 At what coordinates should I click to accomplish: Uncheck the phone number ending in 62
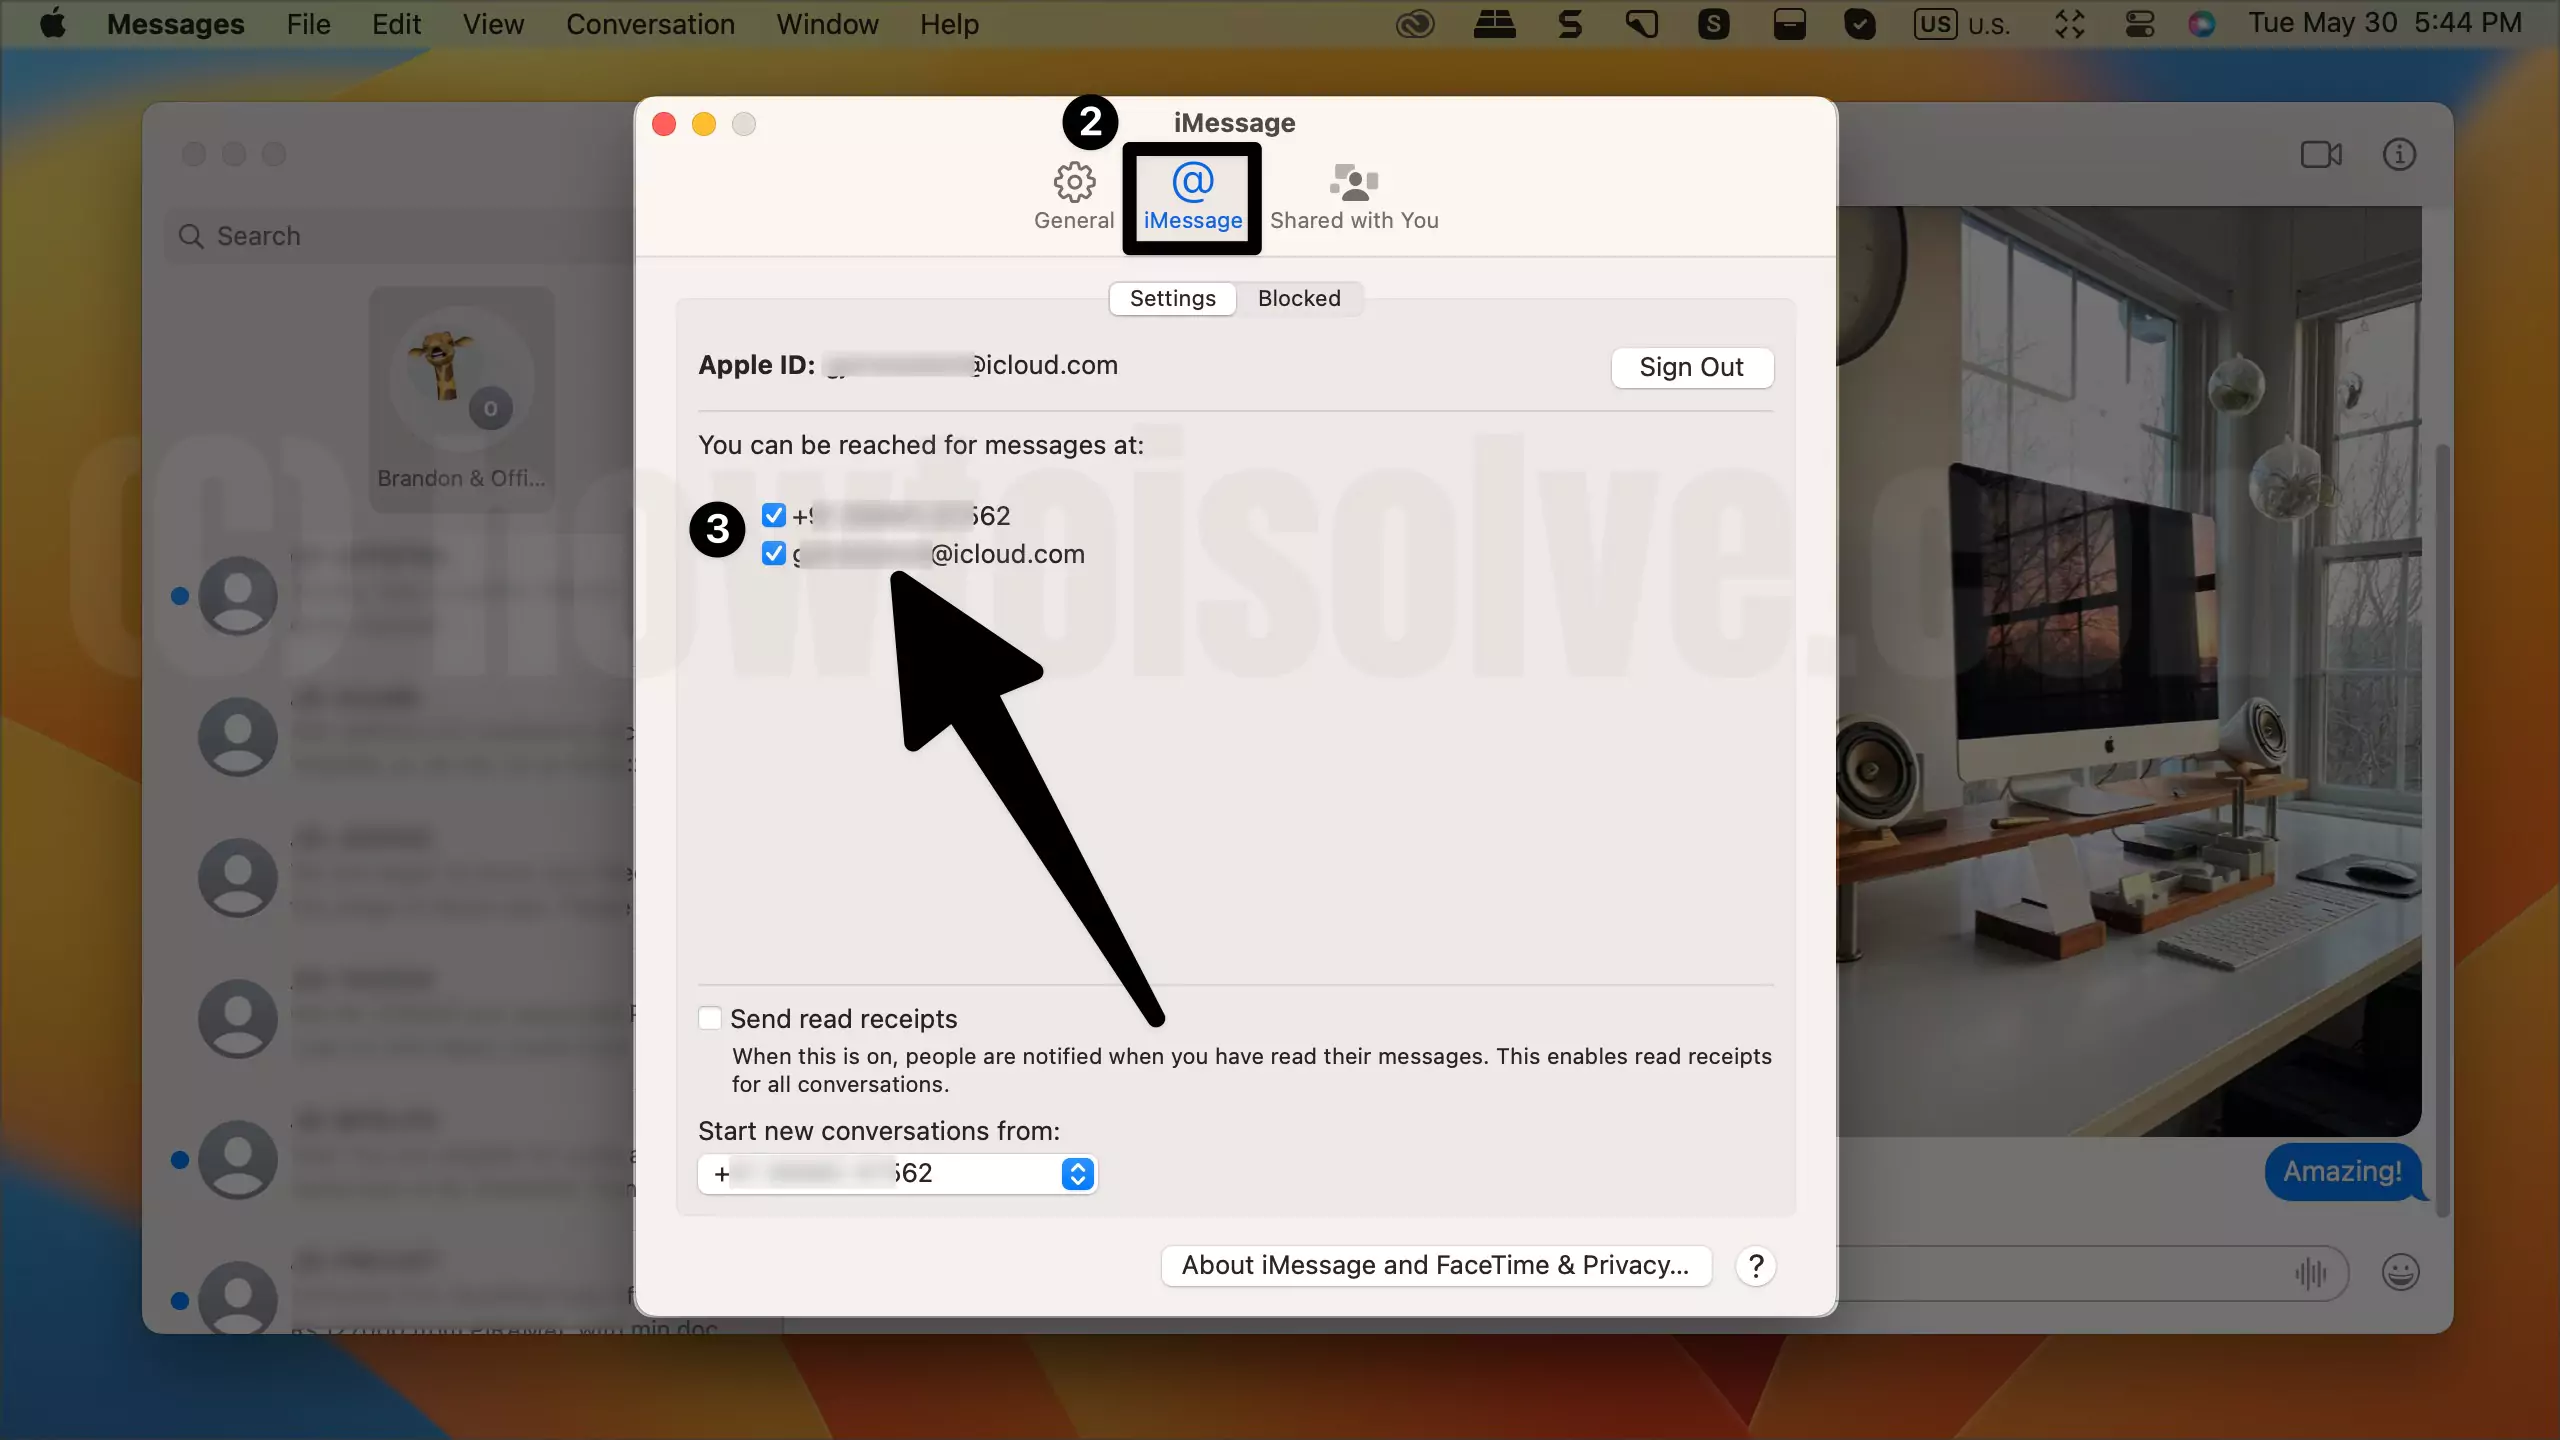pos(773,515)
